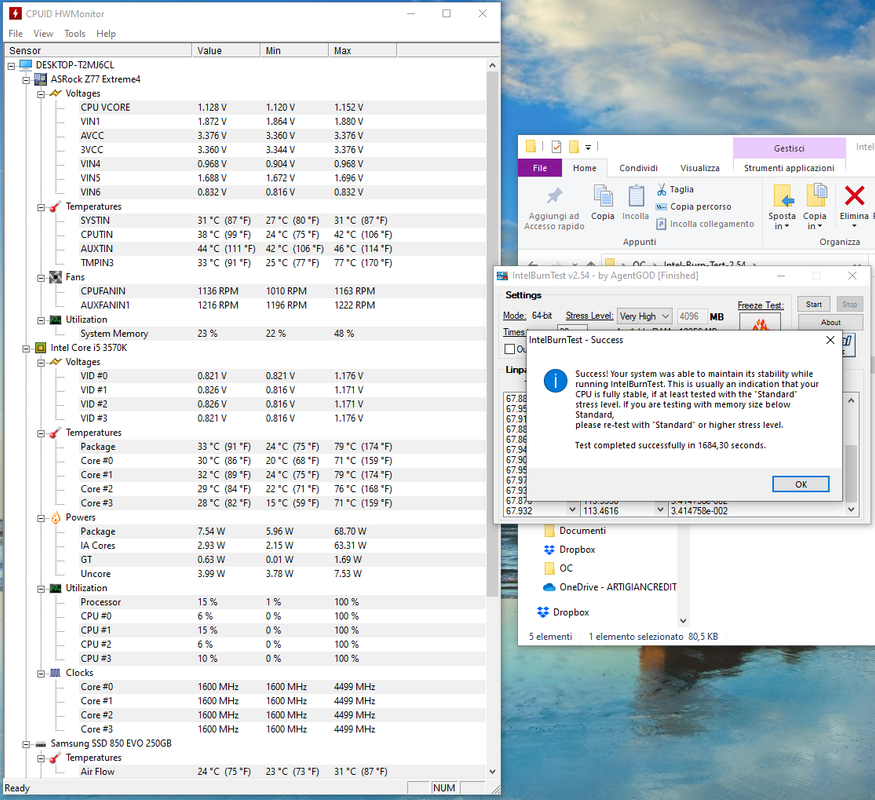The image size is (875, 800).
Task: Click the red Elimina X icon
Action: pos(854,196)
